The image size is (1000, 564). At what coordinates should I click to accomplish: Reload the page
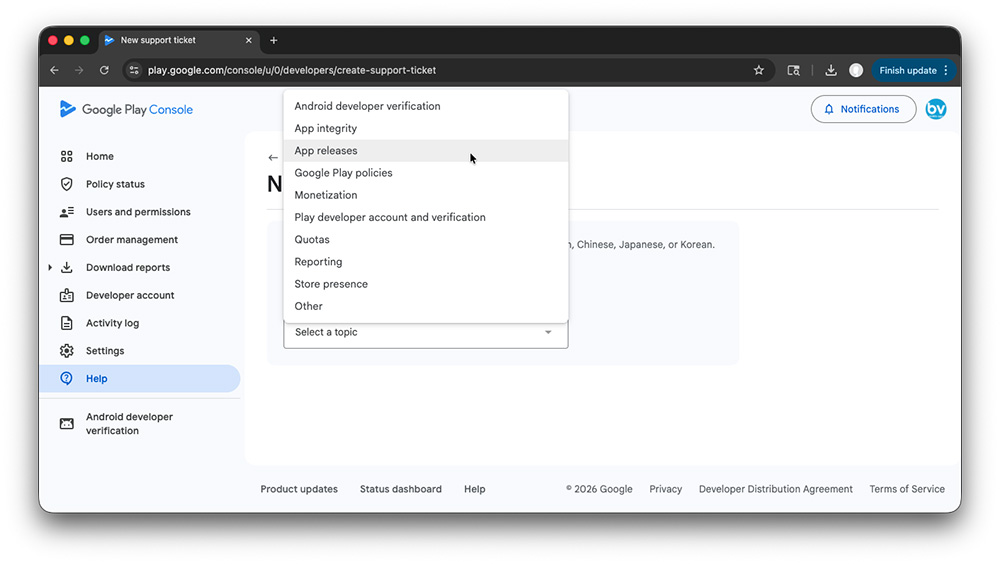point(104,70)
